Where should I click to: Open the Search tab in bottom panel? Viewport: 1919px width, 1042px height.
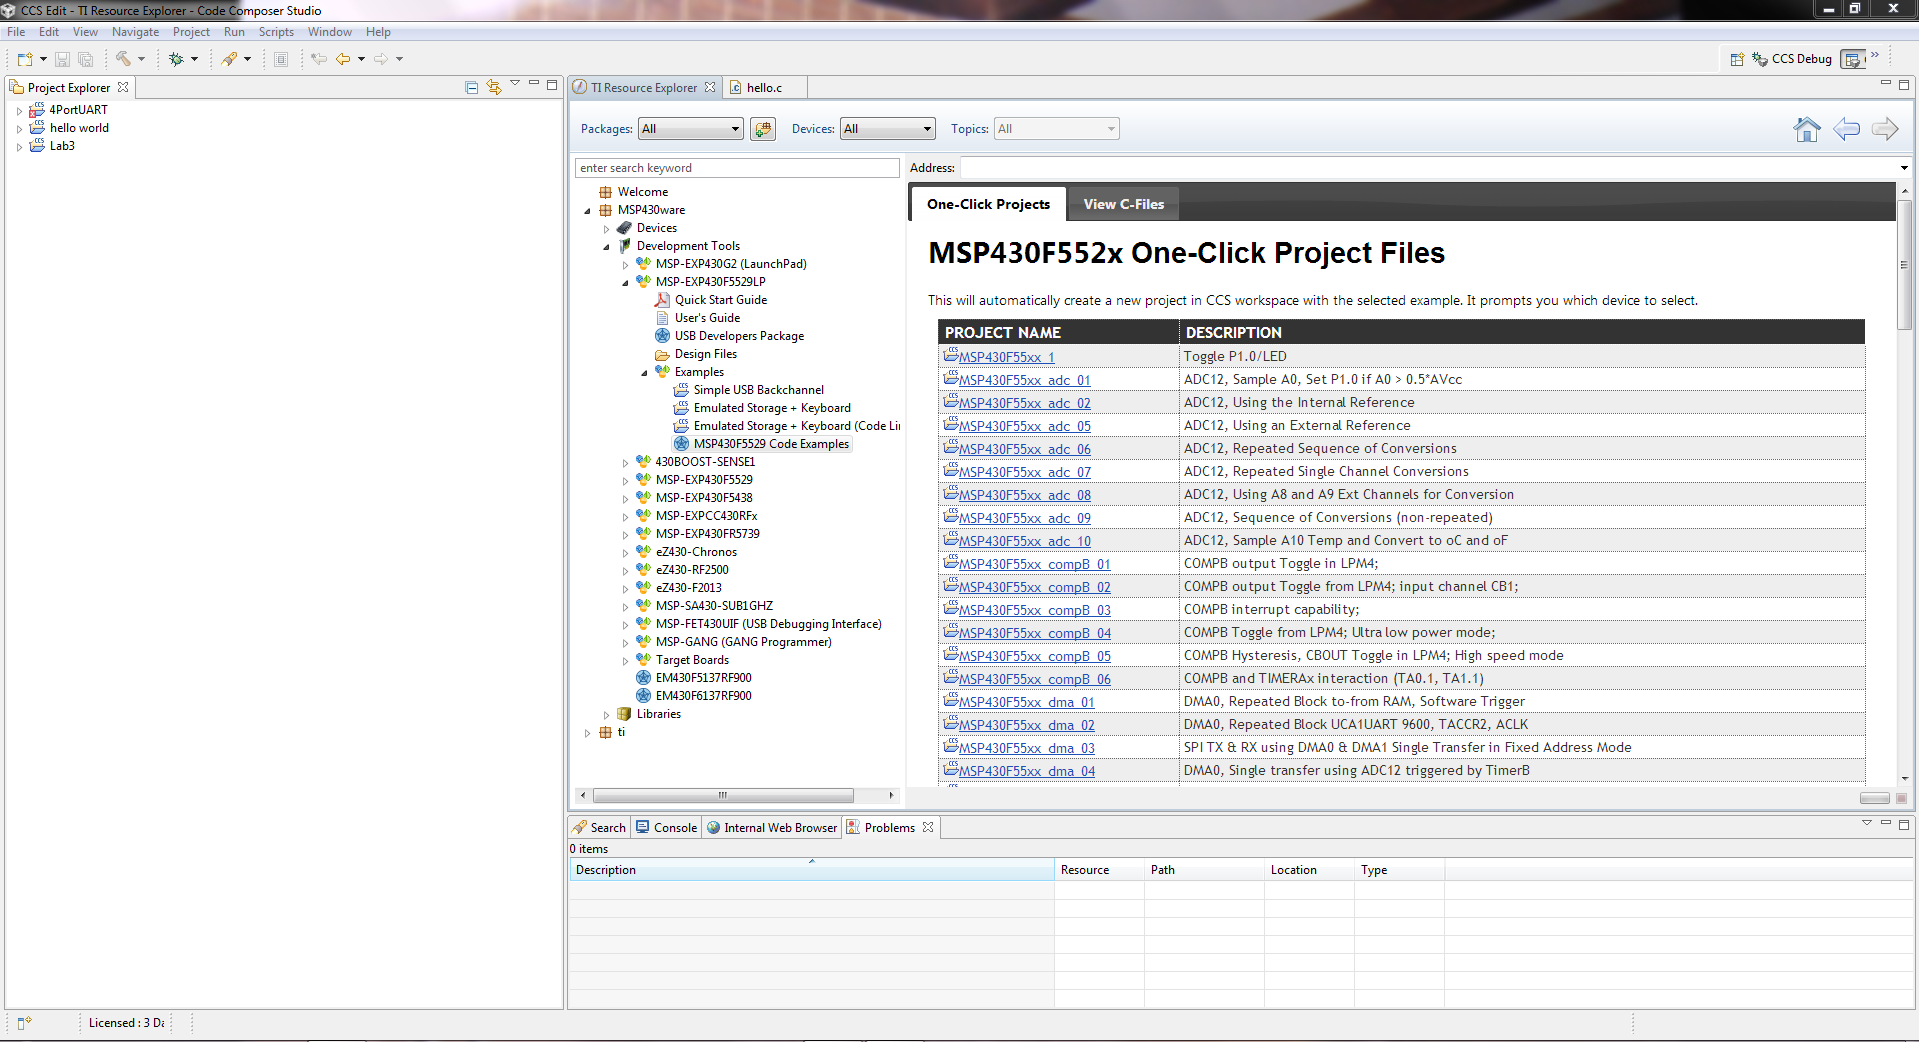[x=599, y=828]
